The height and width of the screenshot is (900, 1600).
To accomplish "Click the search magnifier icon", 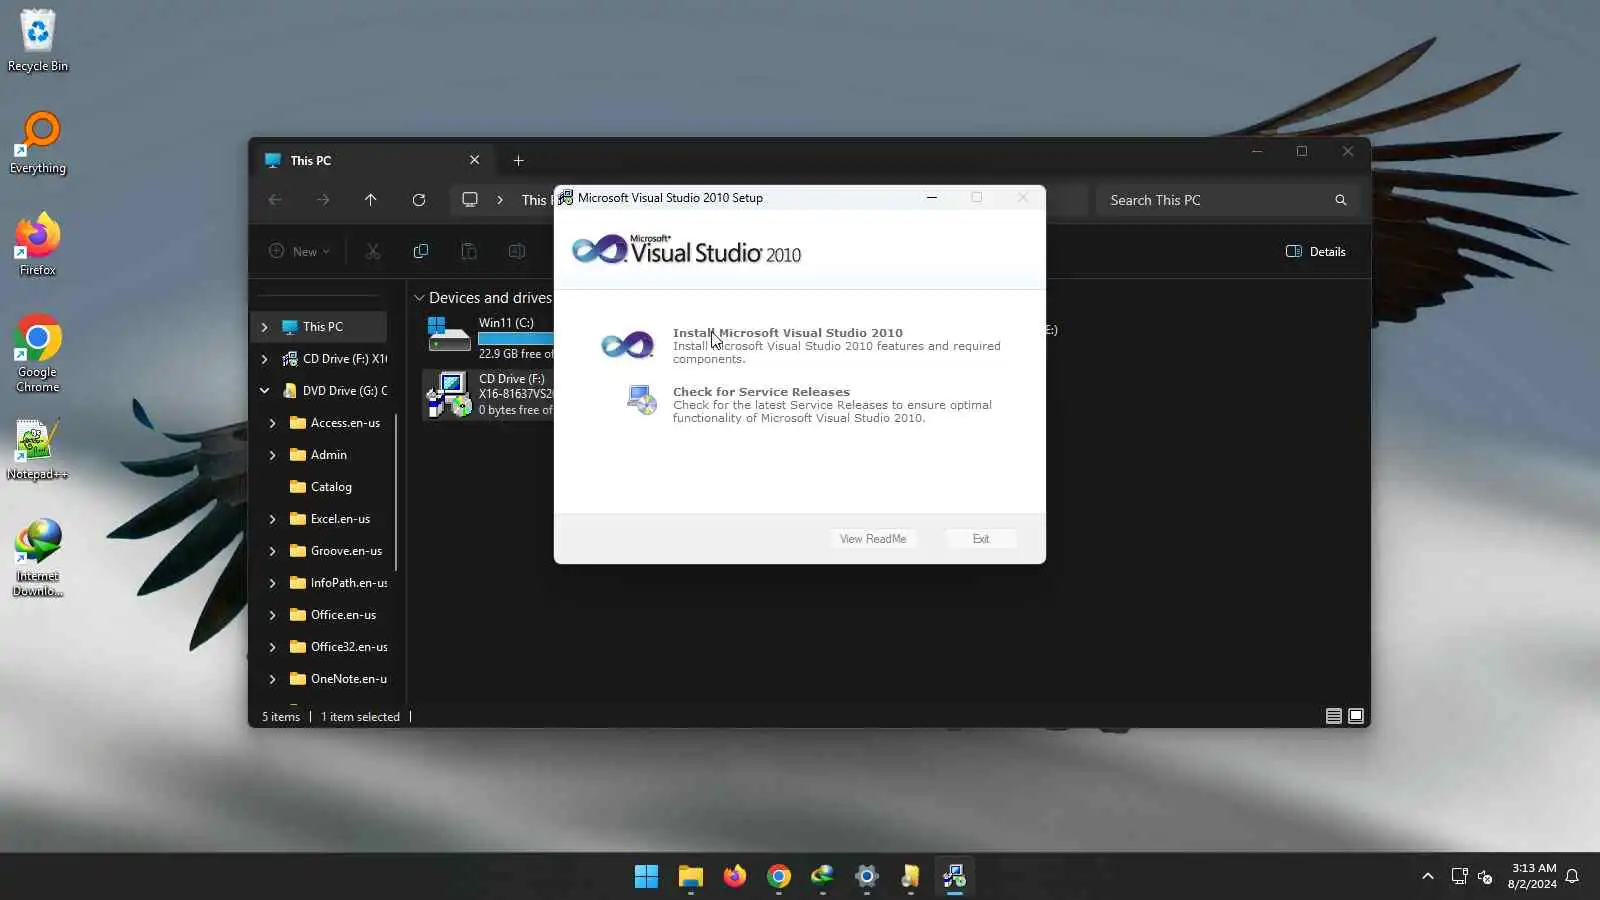I will 1341,200.
